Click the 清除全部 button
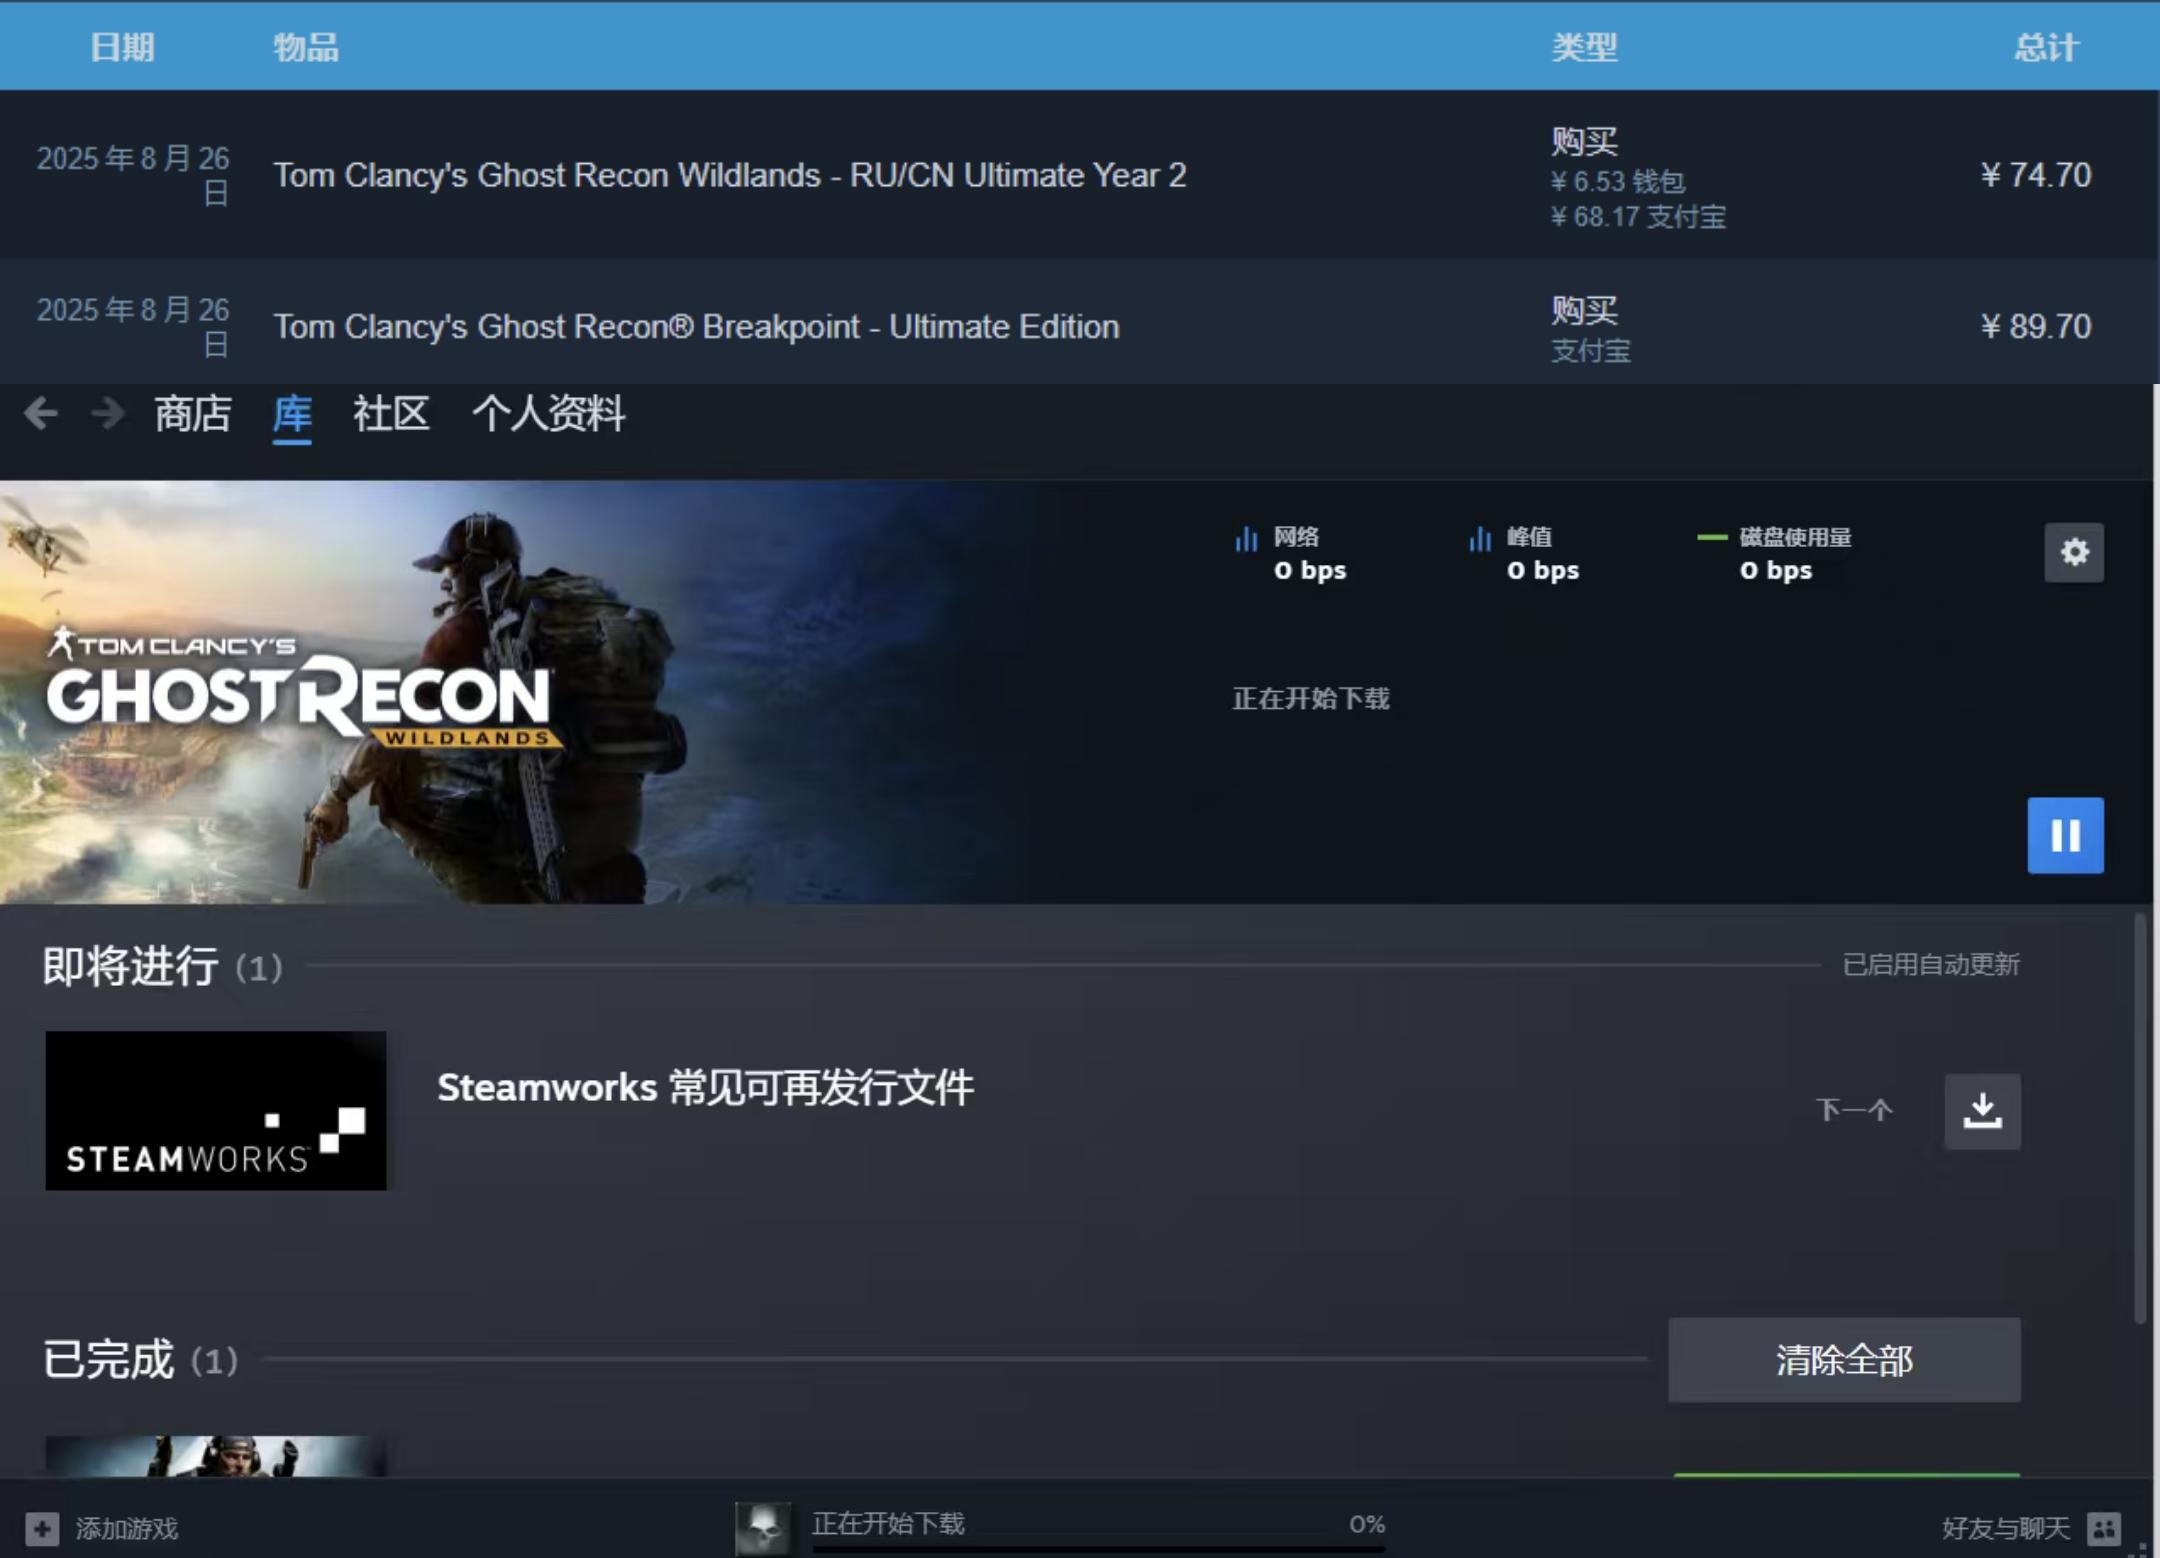 coord(1844,1360)
